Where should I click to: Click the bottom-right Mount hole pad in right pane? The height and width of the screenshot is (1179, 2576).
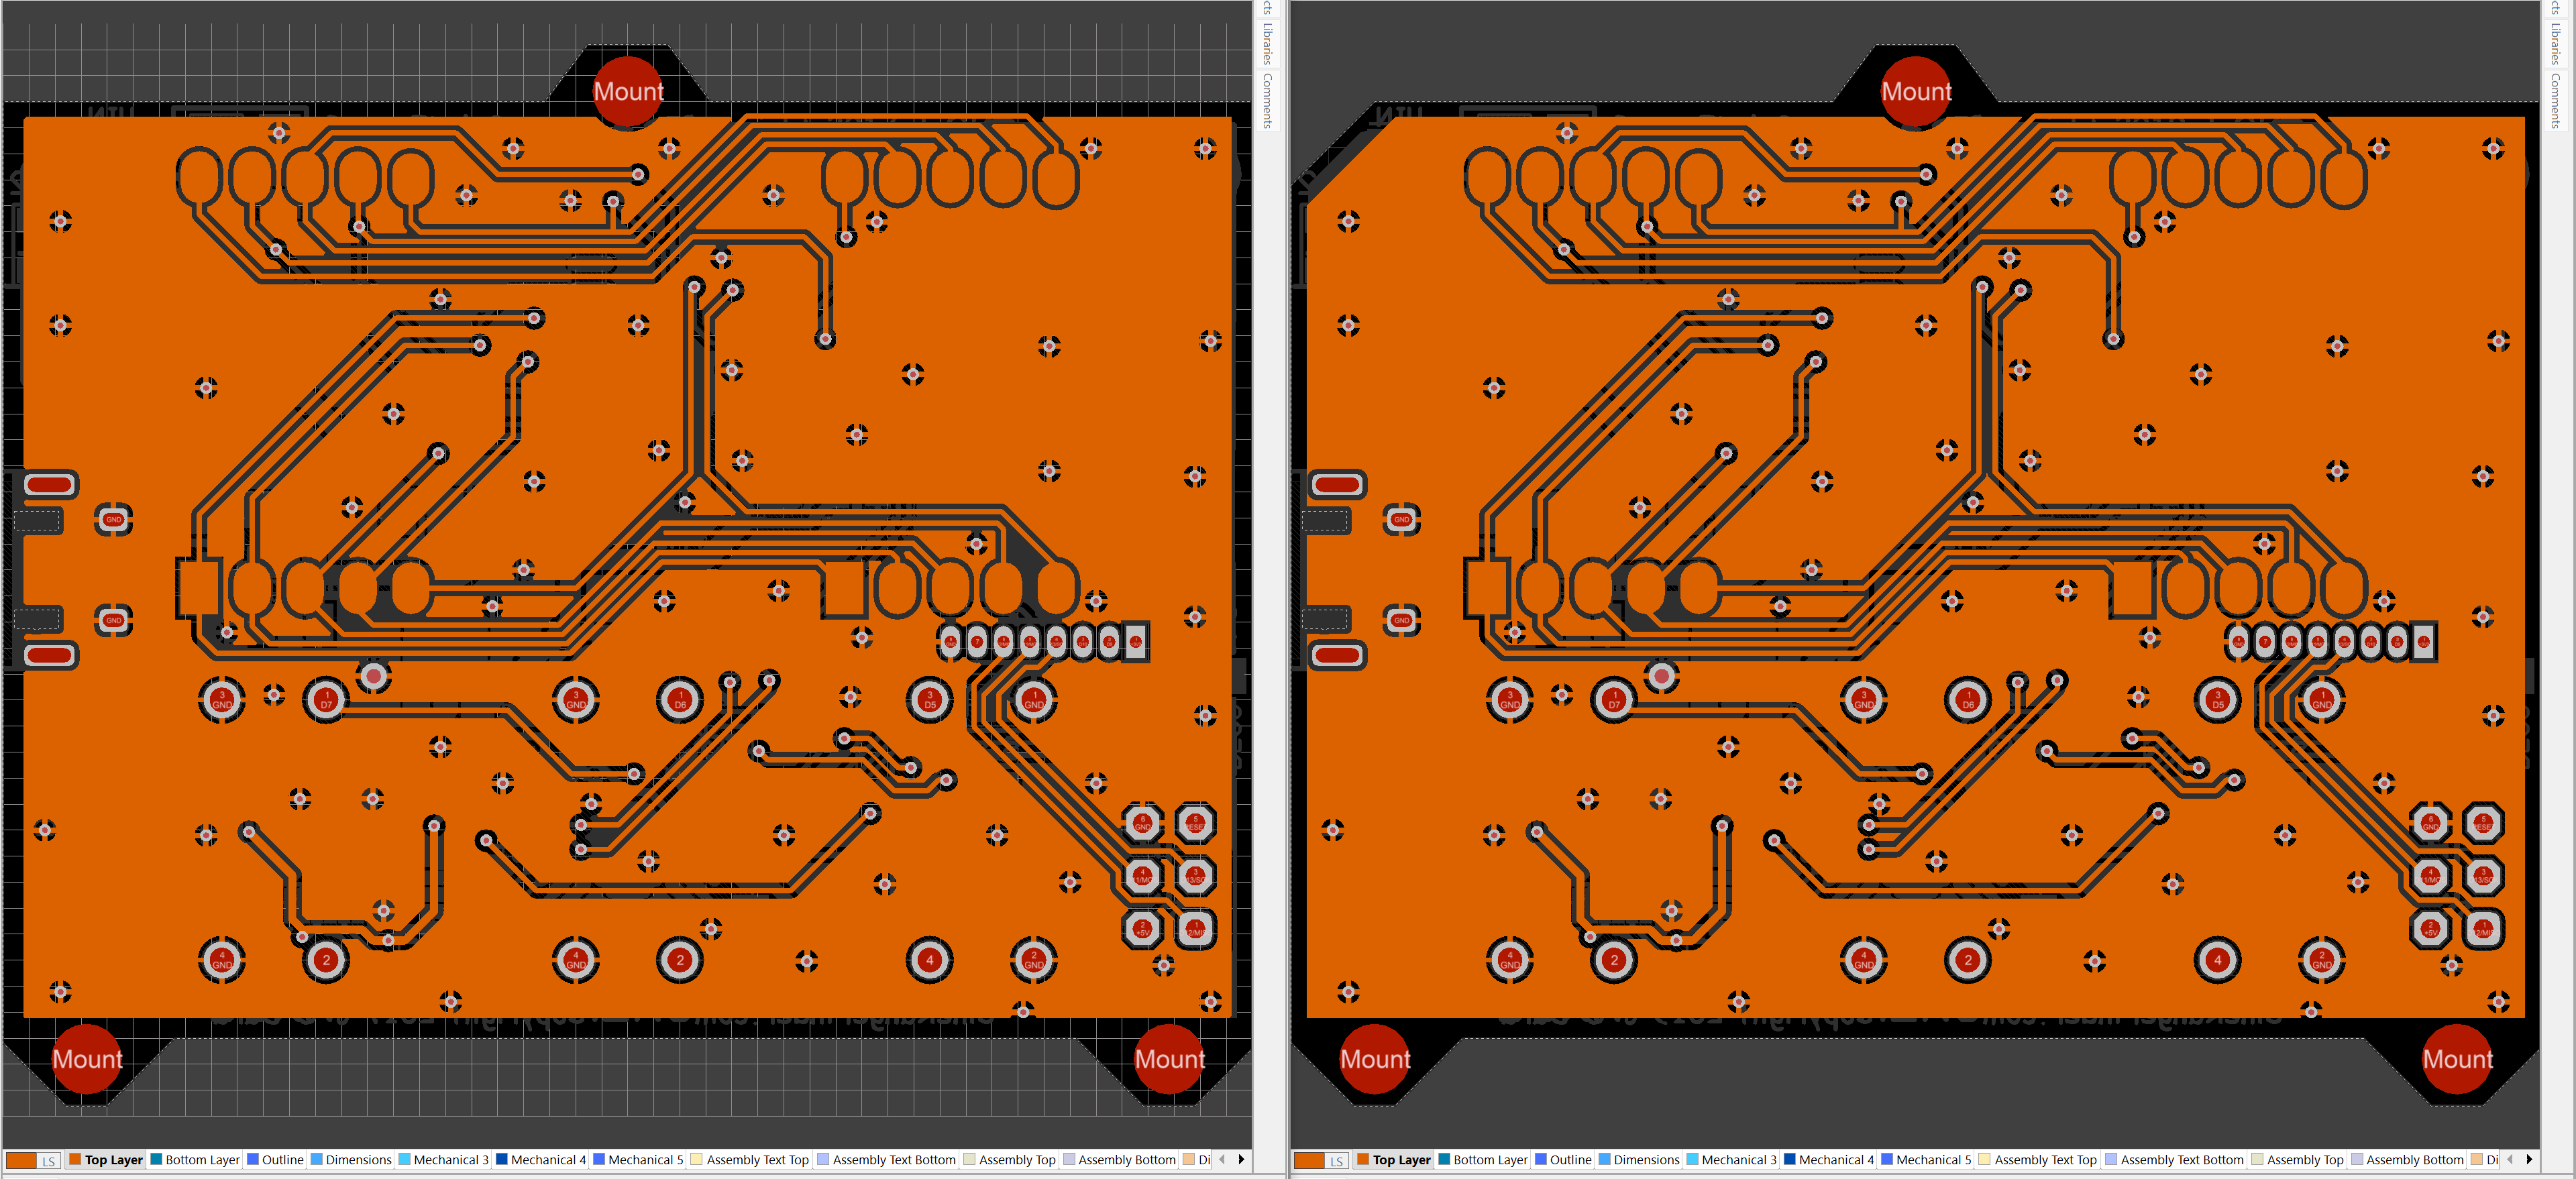coord(2456,1059)
